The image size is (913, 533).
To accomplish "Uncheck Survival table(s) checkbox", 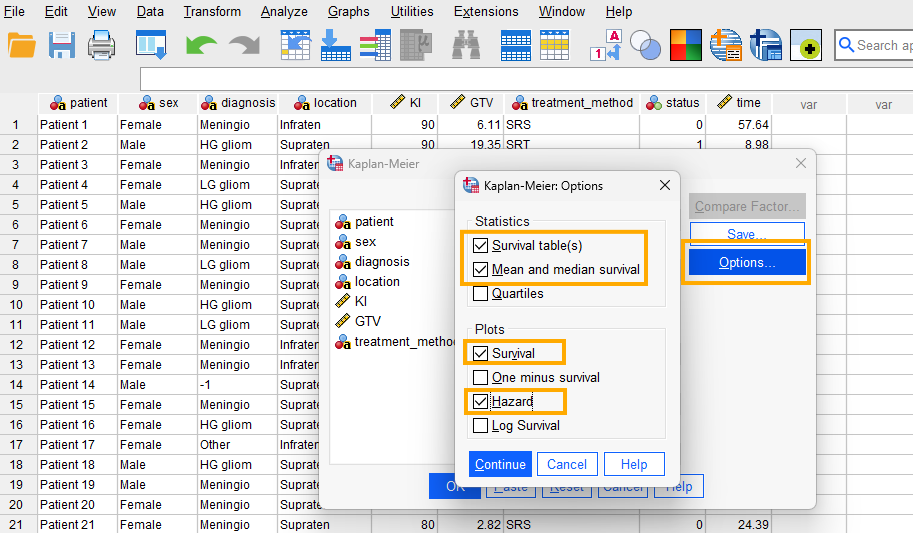I will (480, 246).
